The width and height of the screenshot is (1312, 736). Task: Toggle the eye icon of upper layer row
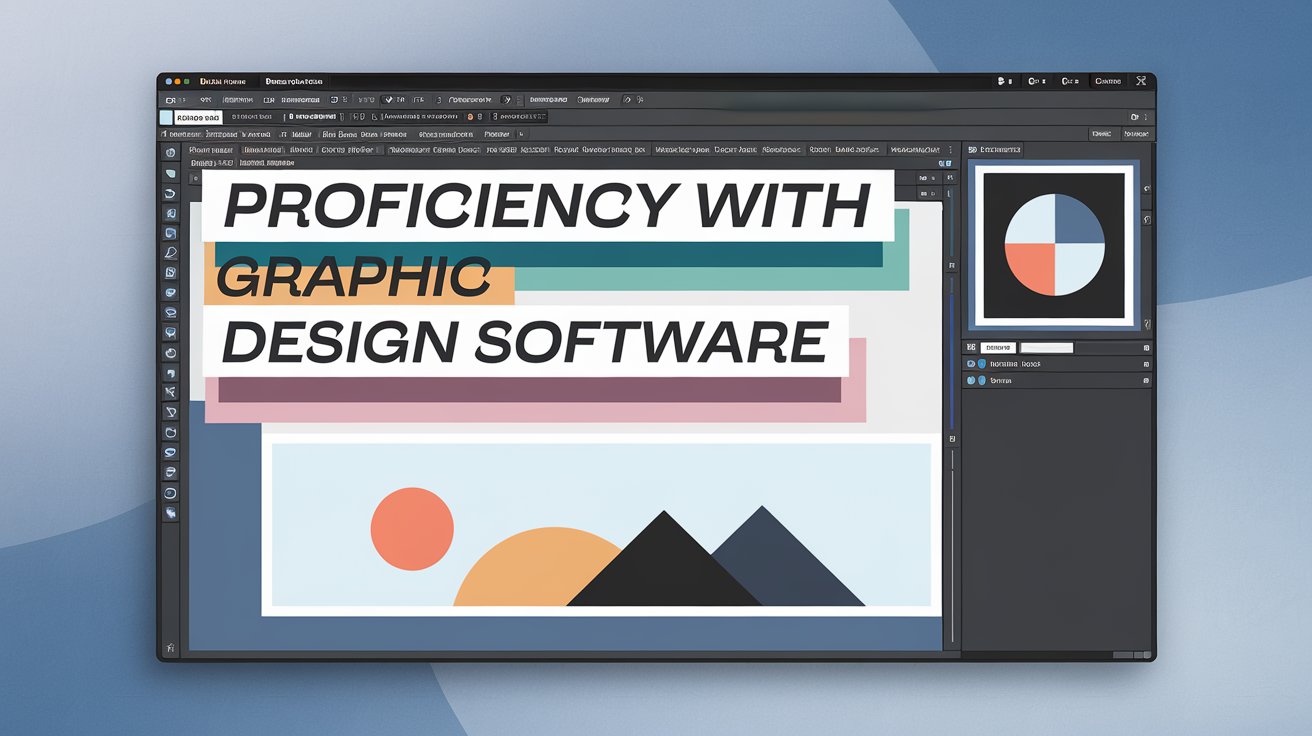pos(970,364)
